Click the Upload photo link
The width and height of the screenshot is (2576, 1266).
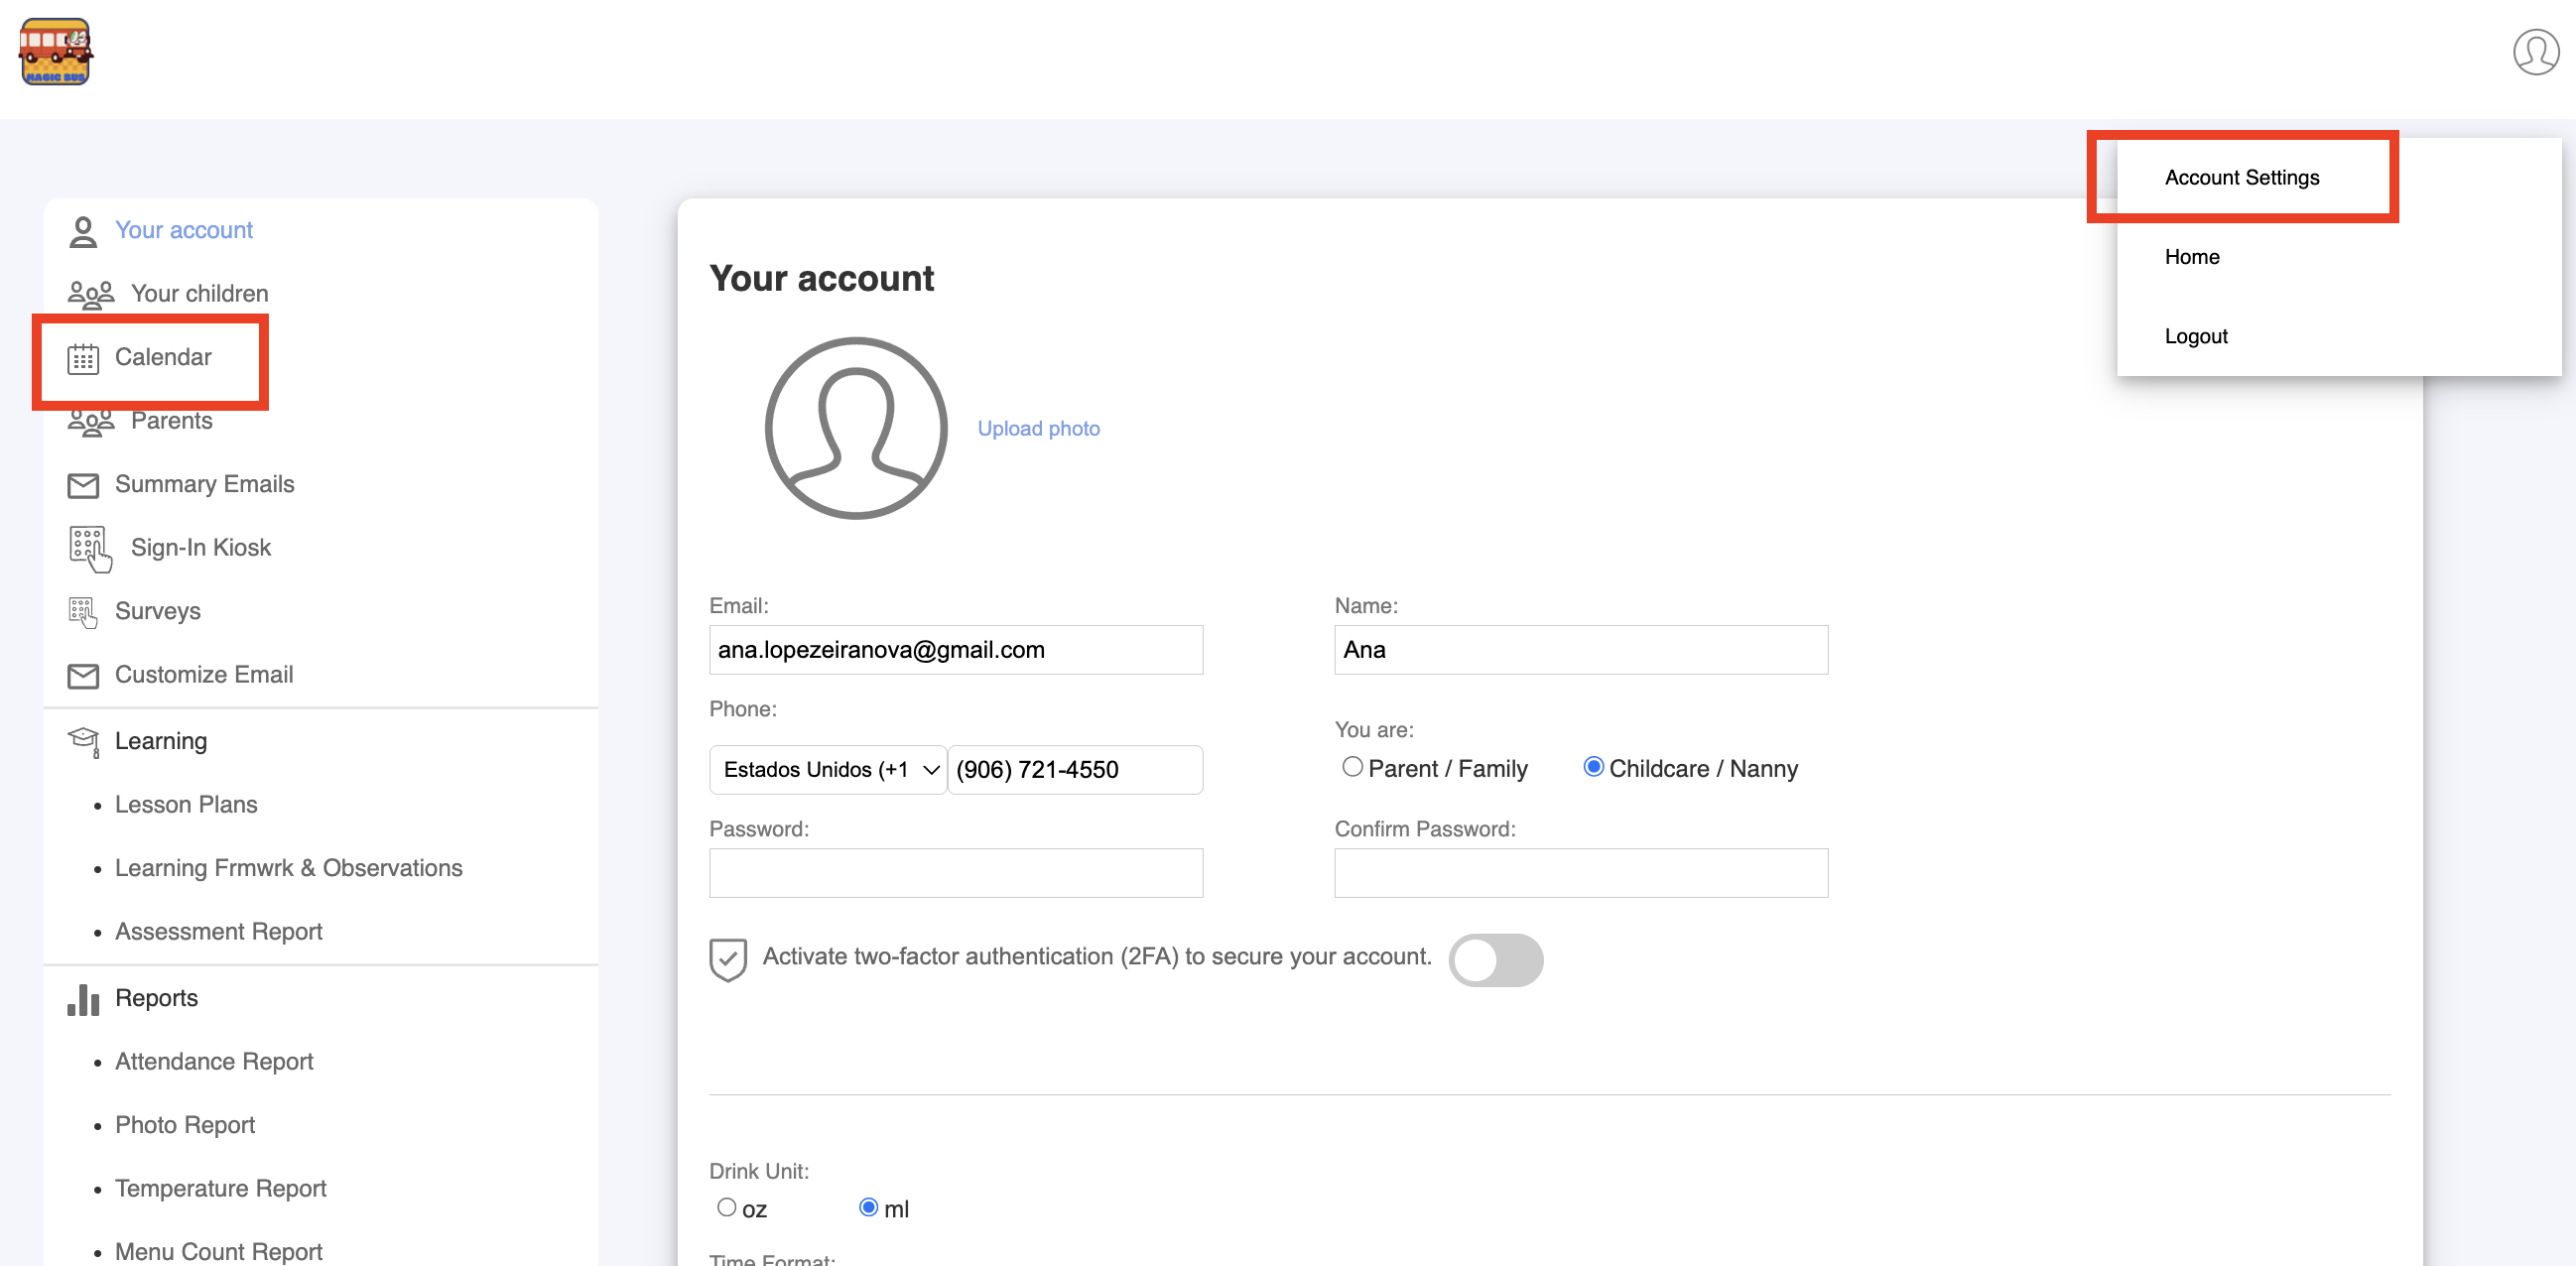(x=1038, y=428)
